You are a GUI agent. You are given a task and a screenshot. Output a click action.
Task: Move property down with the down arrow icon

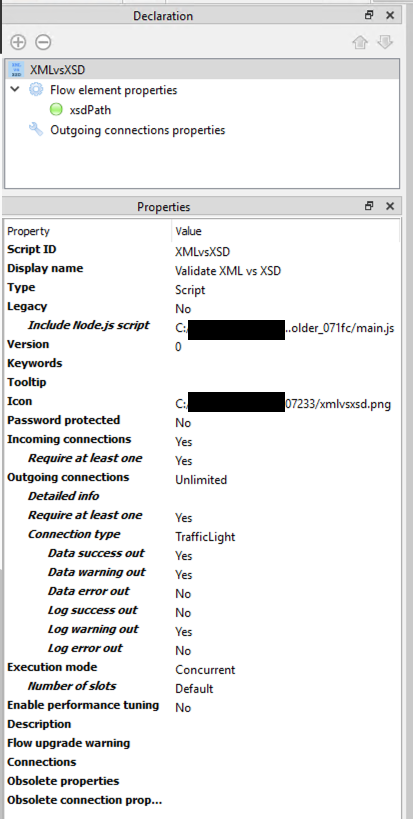pos(385,42)
